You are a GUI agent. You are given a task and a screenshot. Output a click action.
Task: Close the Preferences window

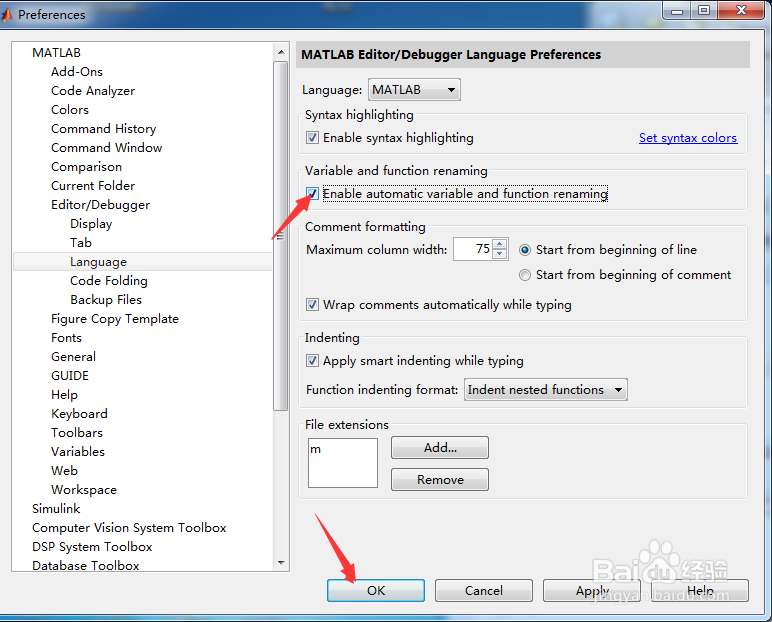point(741,11)
